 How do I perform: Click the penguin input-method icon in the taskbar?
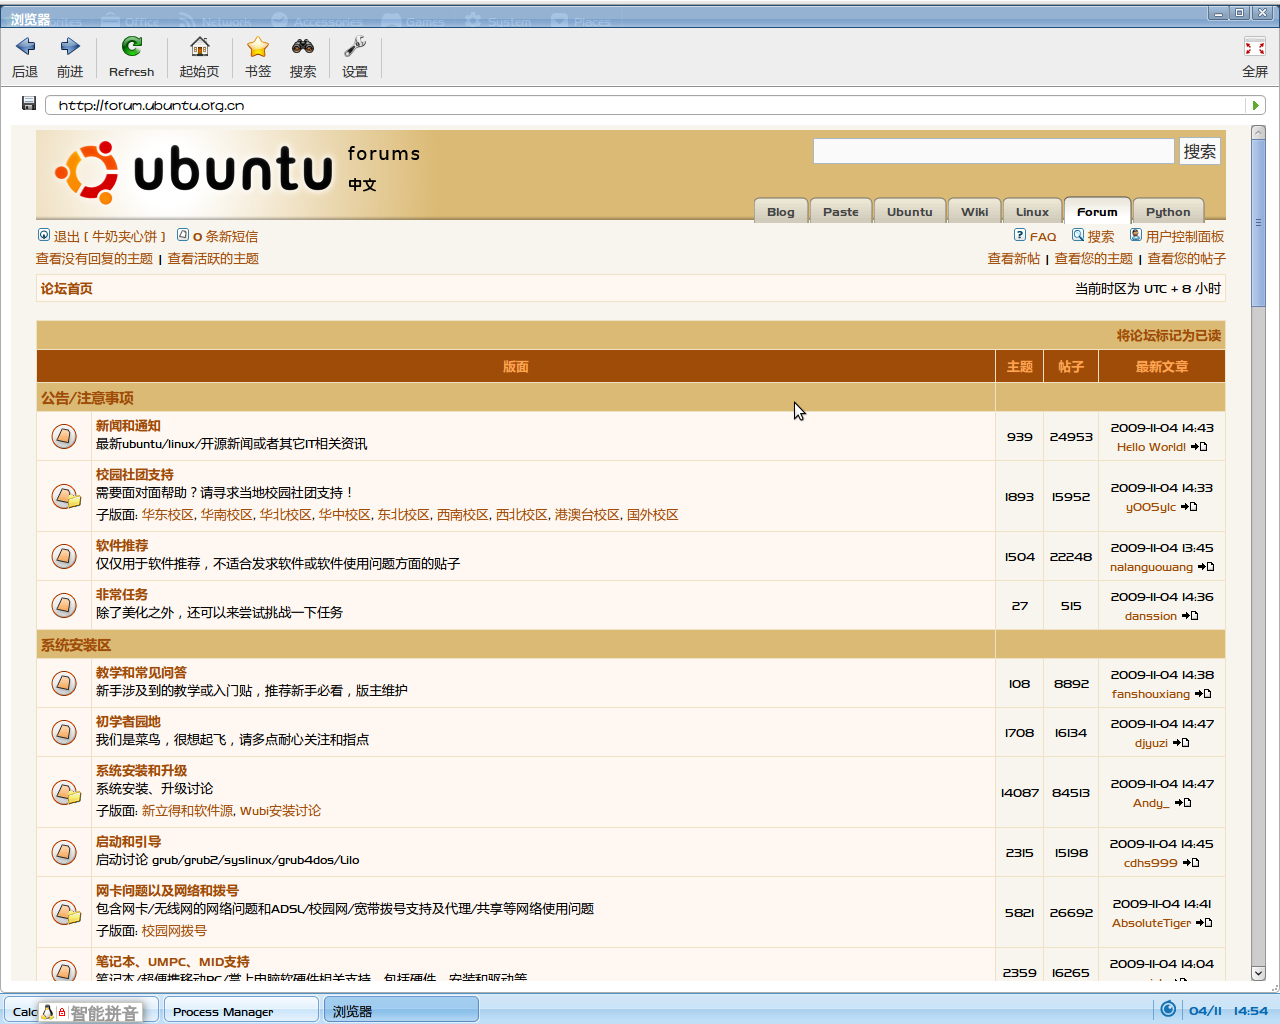tap(47, 1012)
